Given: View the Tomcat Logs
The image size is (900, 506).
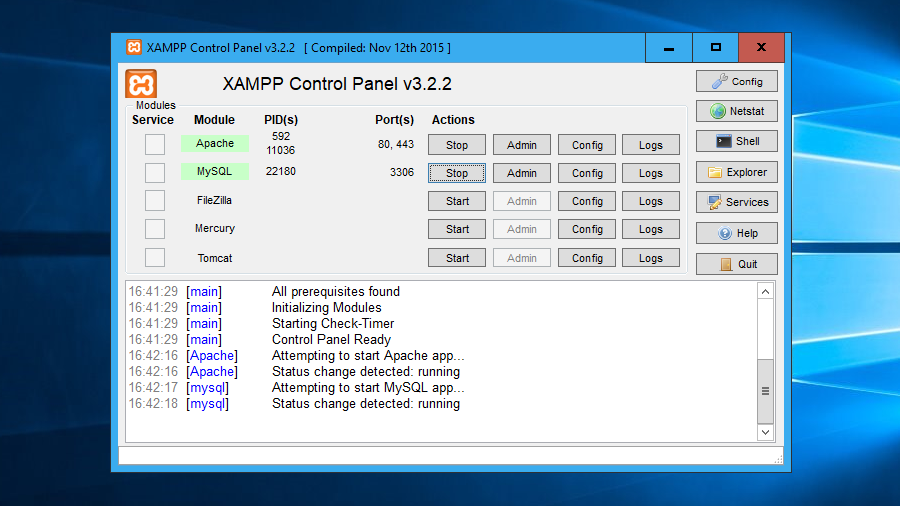Looking at the screenshot, I should pyautogui.click(x=651, y=258).
